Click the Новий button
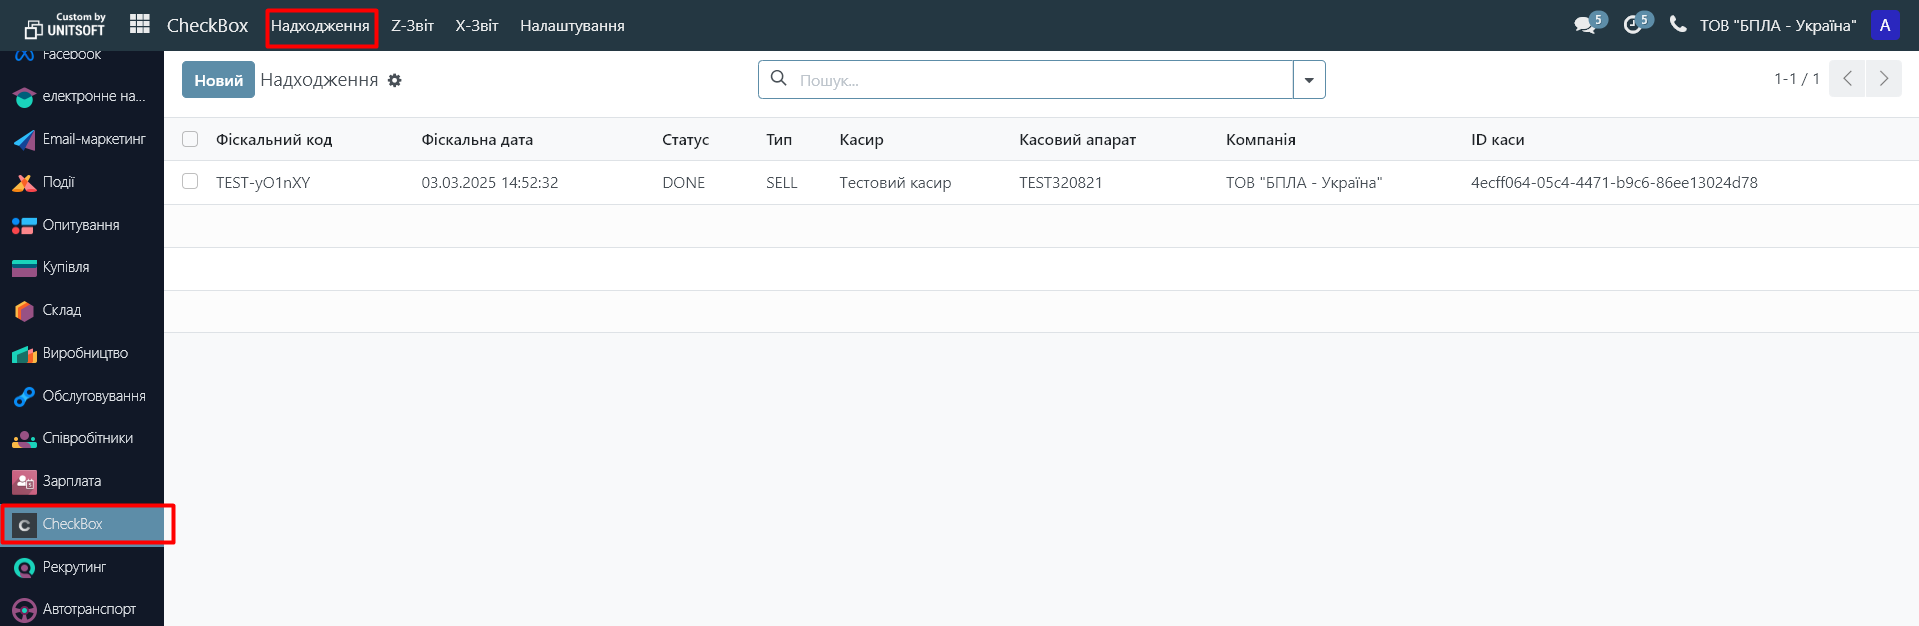 (218, 80)
